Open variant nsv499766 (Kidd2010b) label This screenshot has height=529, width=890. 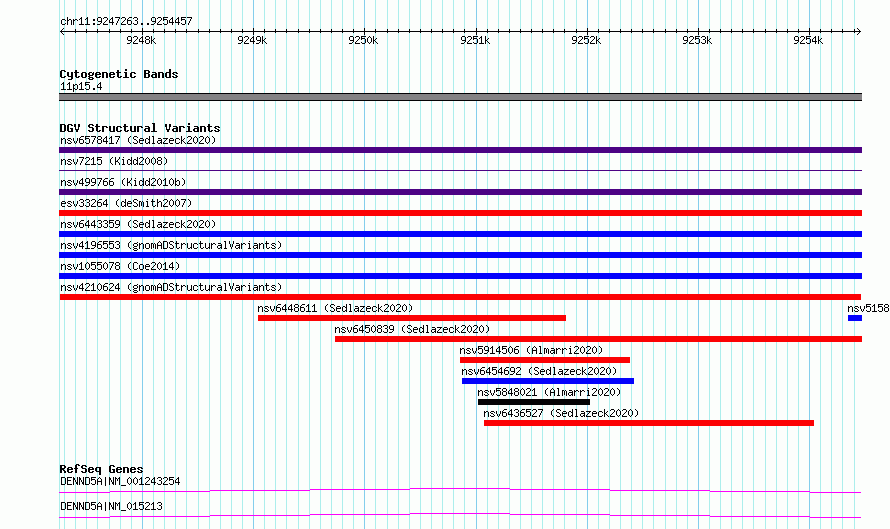pyautogui.click(x=123, y=182)
